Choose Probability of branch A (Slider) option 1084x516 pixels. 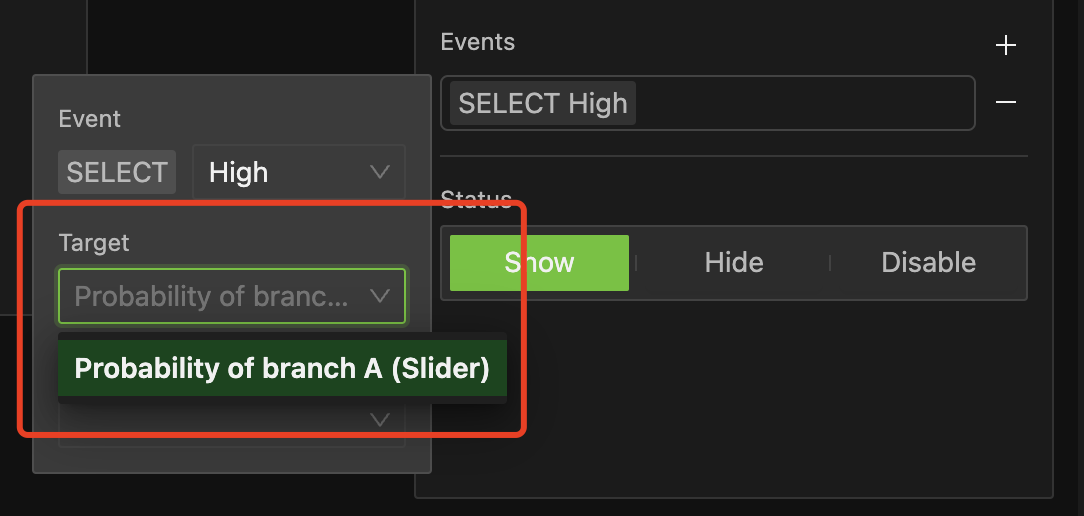pyautogui.click(x=282, y=369)
